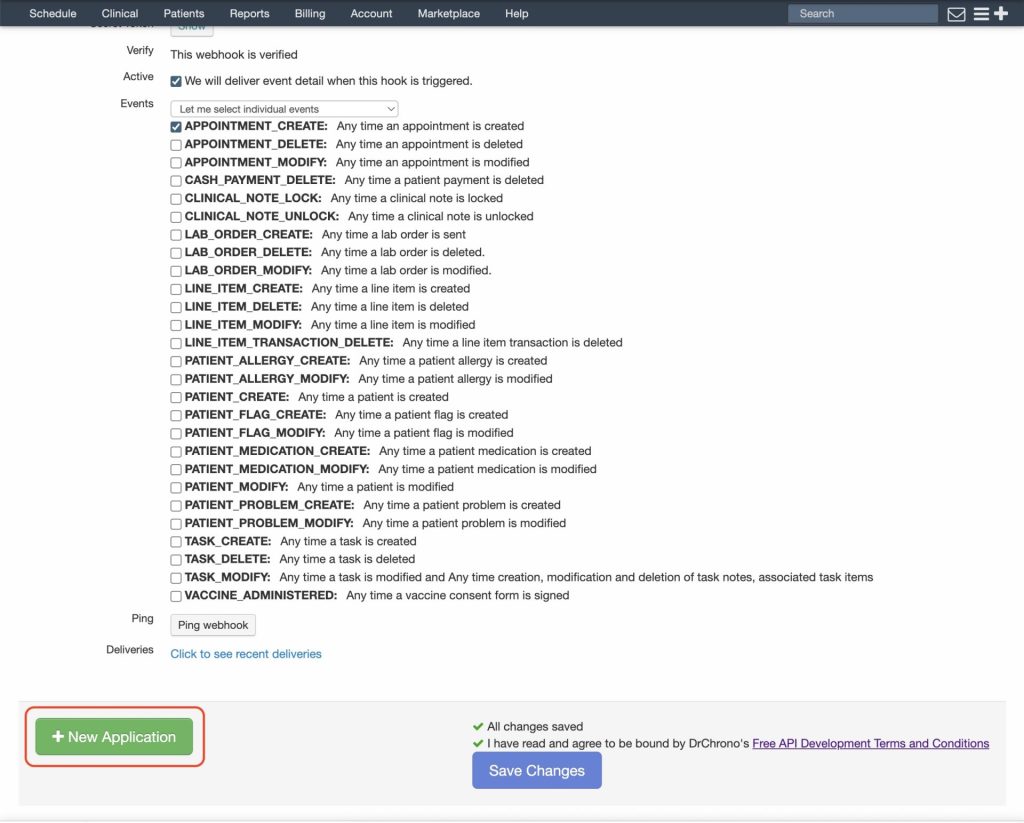Viewport: 1024px width, 823px height.
Task: Tick the LINE_ITEM_MODIFY checkbox
Action: point(176,325)
